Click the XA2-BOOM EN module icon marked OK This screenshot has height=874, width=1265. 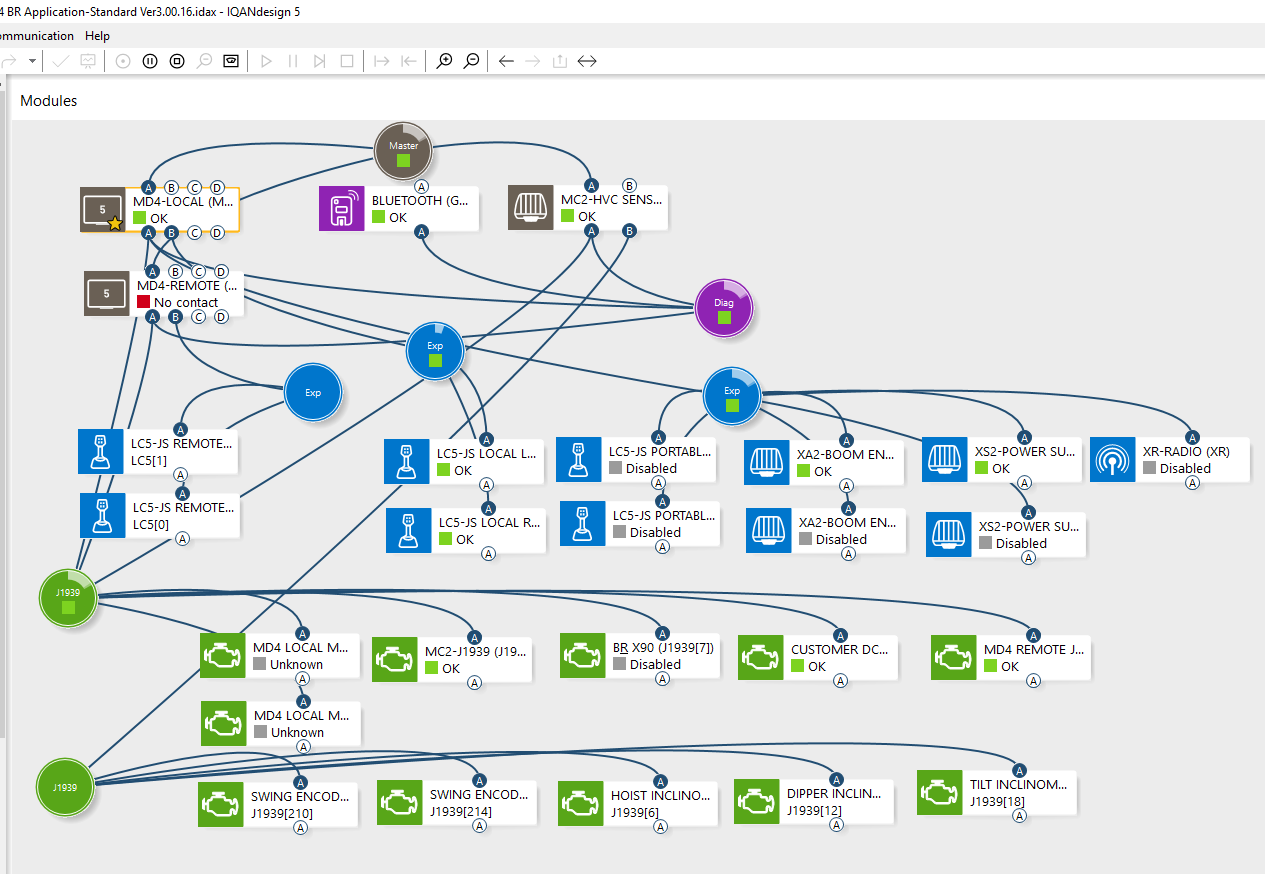[768, 463]
